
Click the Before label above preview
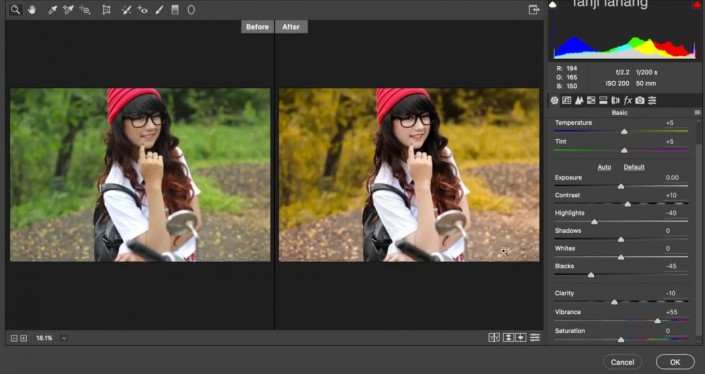click(257, 27)
